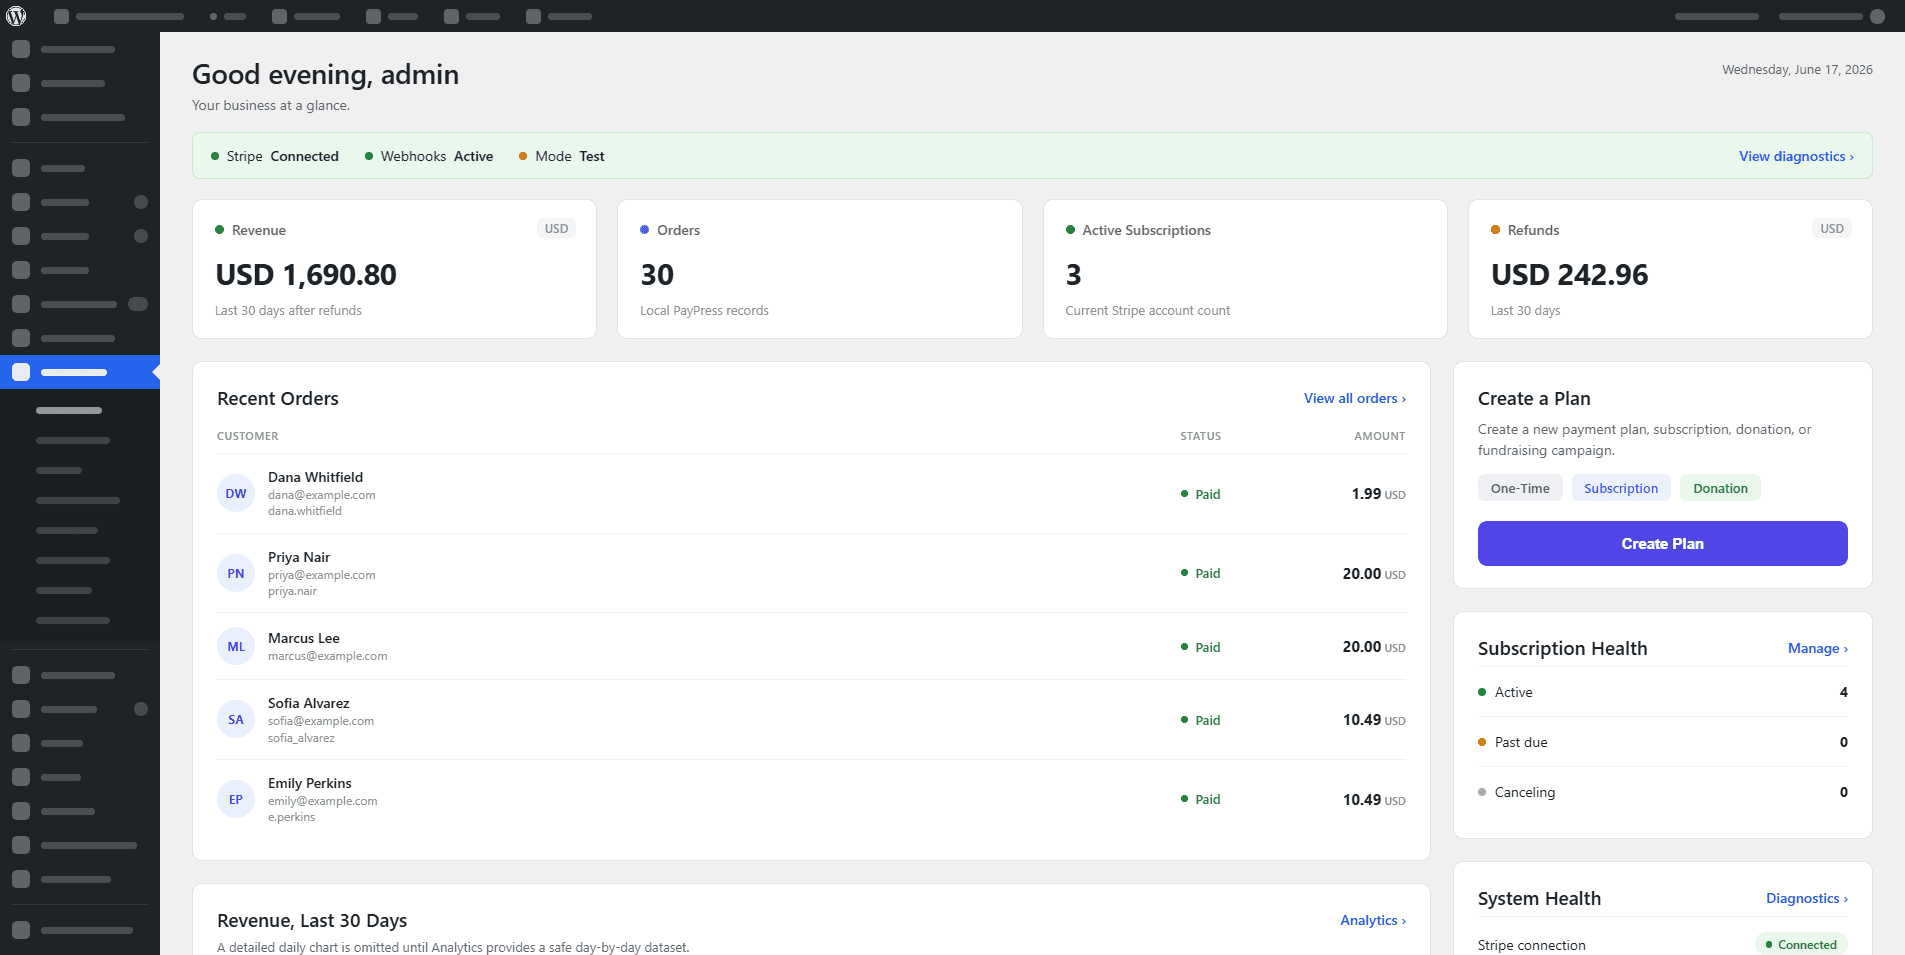Select the Subscription plan type chip
Screen dimensions: 1905x955
(x=1621, y=488)
